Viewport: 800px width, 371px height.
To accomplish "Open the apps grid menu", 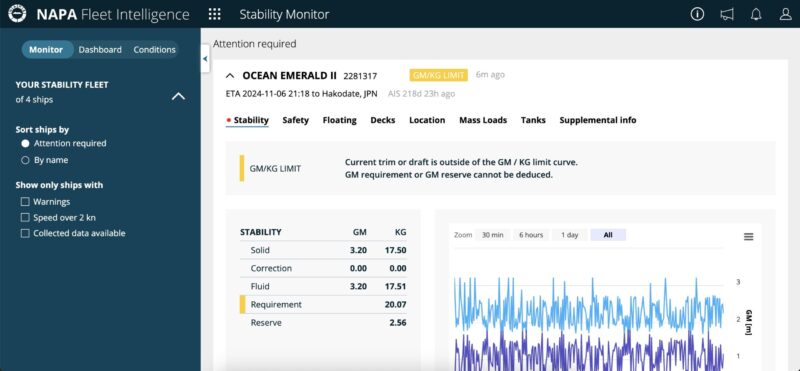I will pyautogui.click(x=215, y=14).
